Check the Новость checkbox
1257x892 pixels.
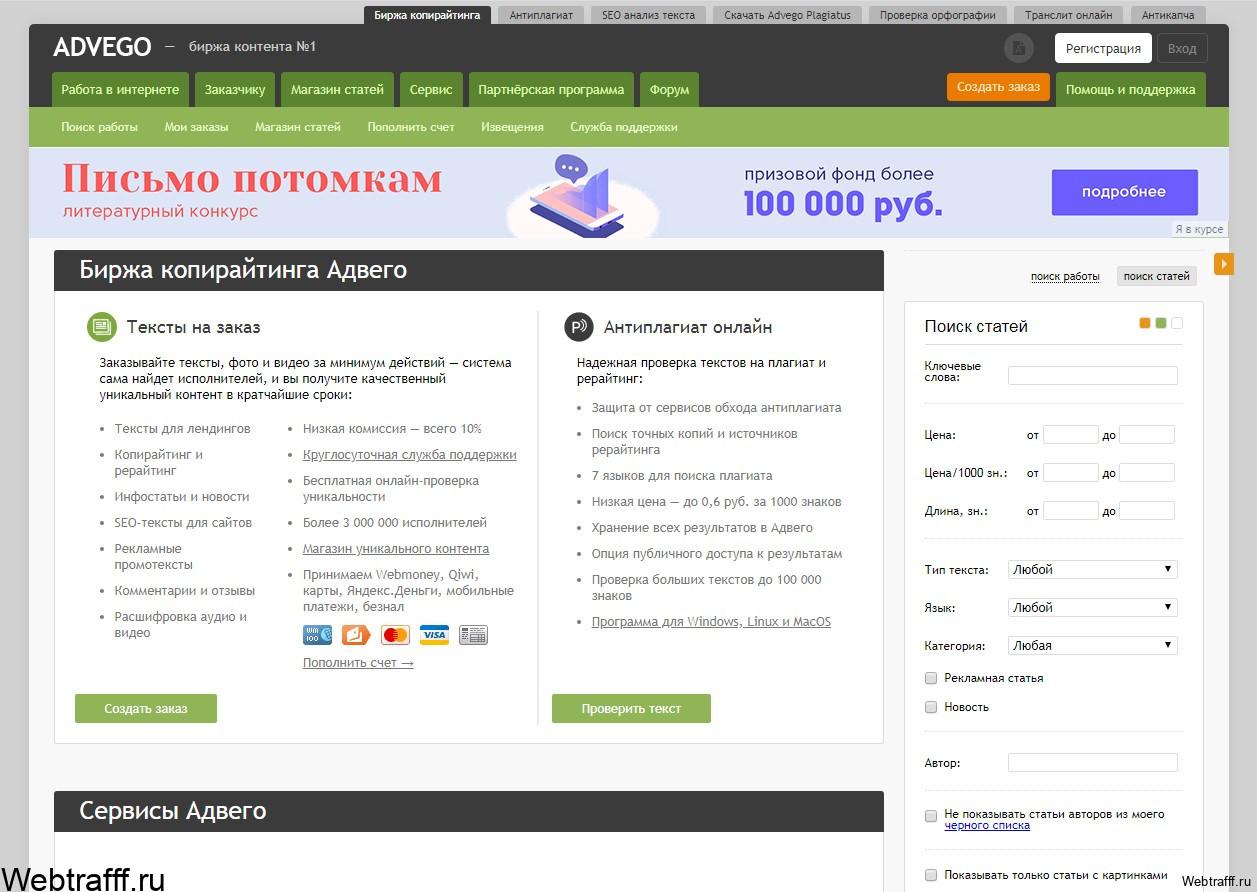coord(931,707)
